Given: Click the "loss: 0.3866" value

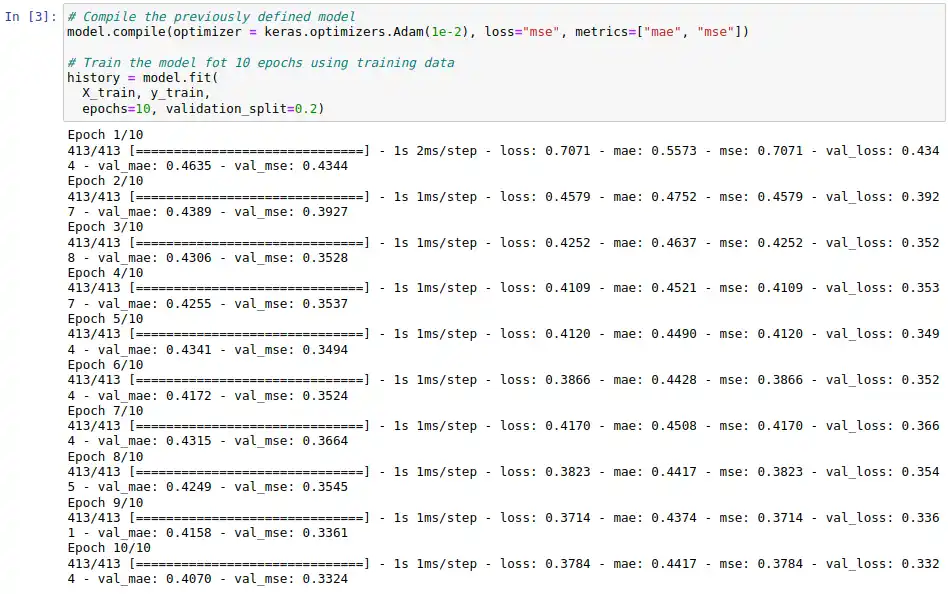Looking at the screenshot, I should pos(545,379).
